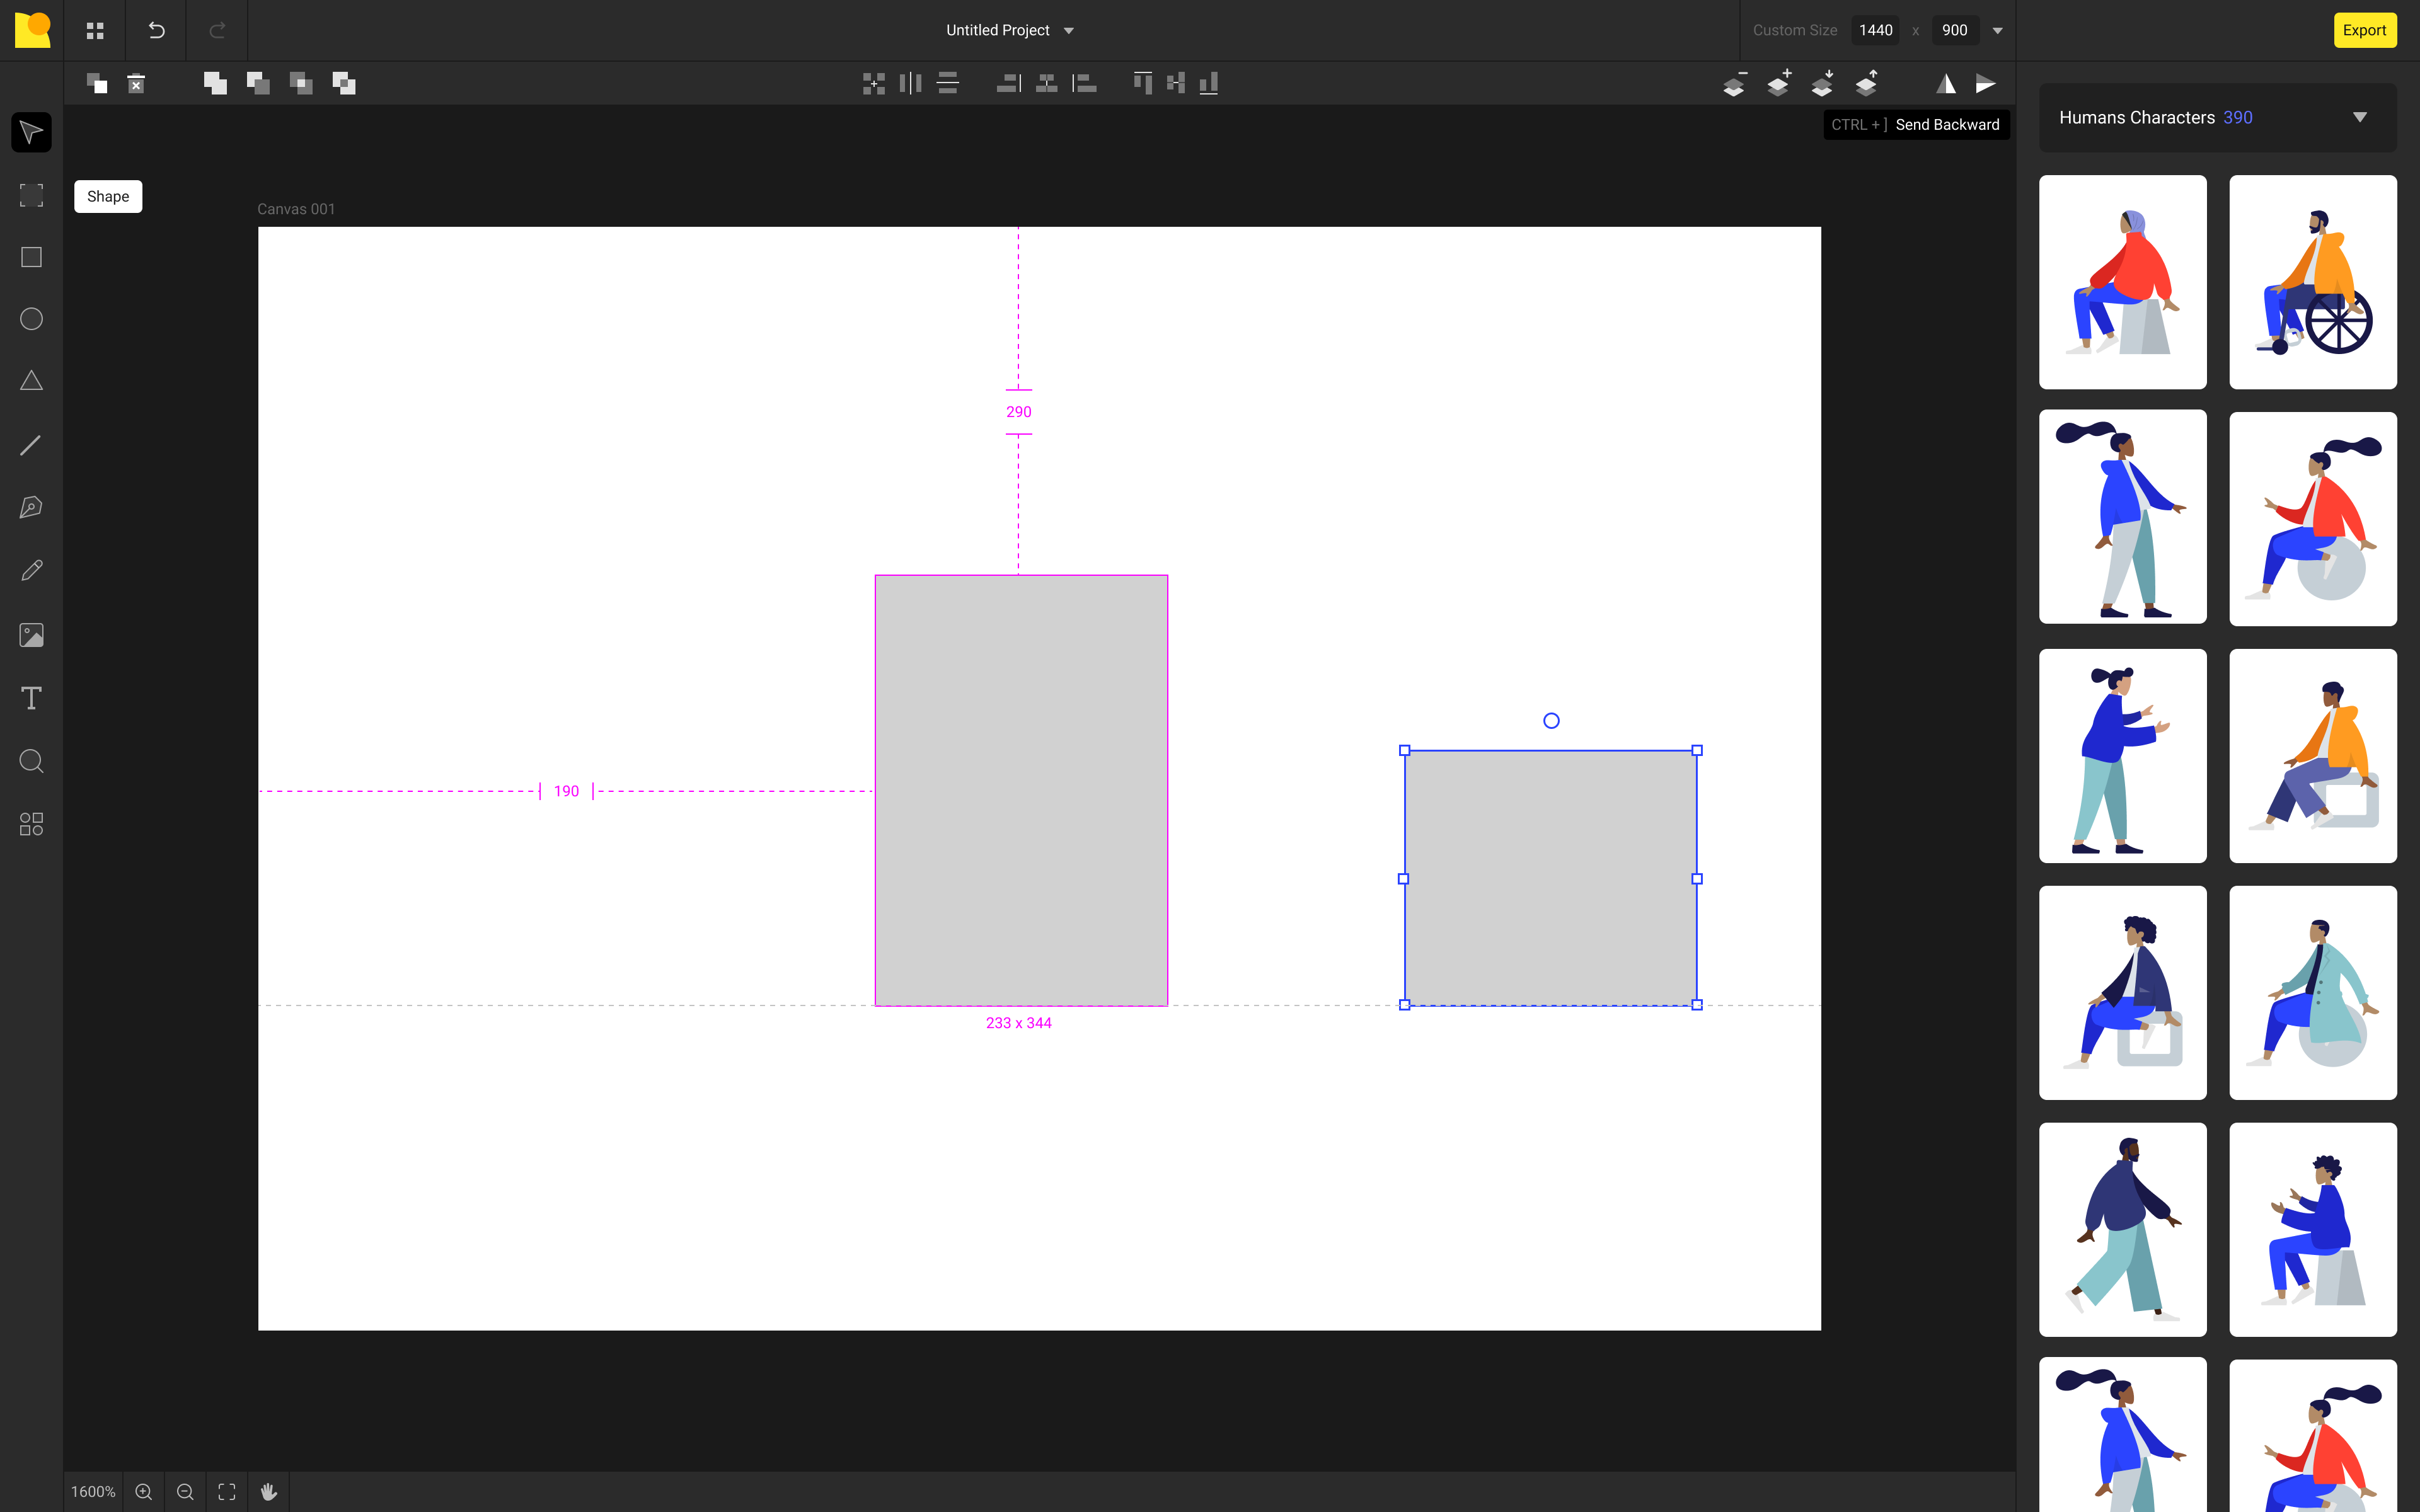This screenshot has height=1512, width=2420.
Task: Pick the wheelchair character thumbnail
Action: coord(2312,282)
